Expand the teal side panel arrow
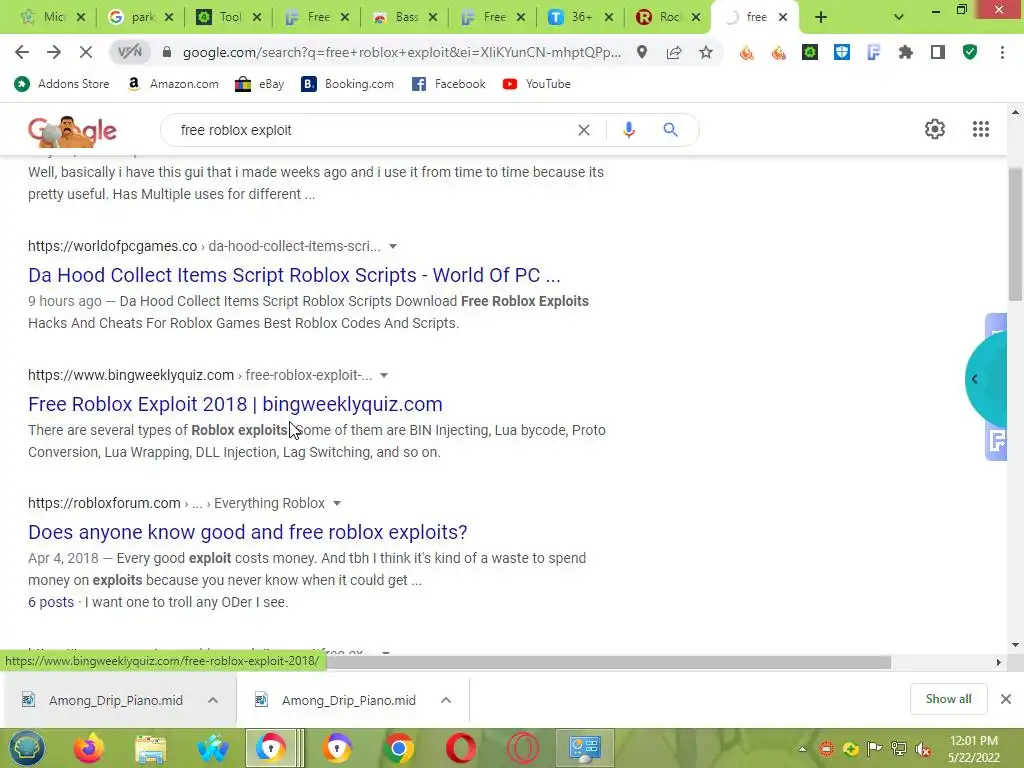This screenshot has width=1024, height=768. point(974,379)
